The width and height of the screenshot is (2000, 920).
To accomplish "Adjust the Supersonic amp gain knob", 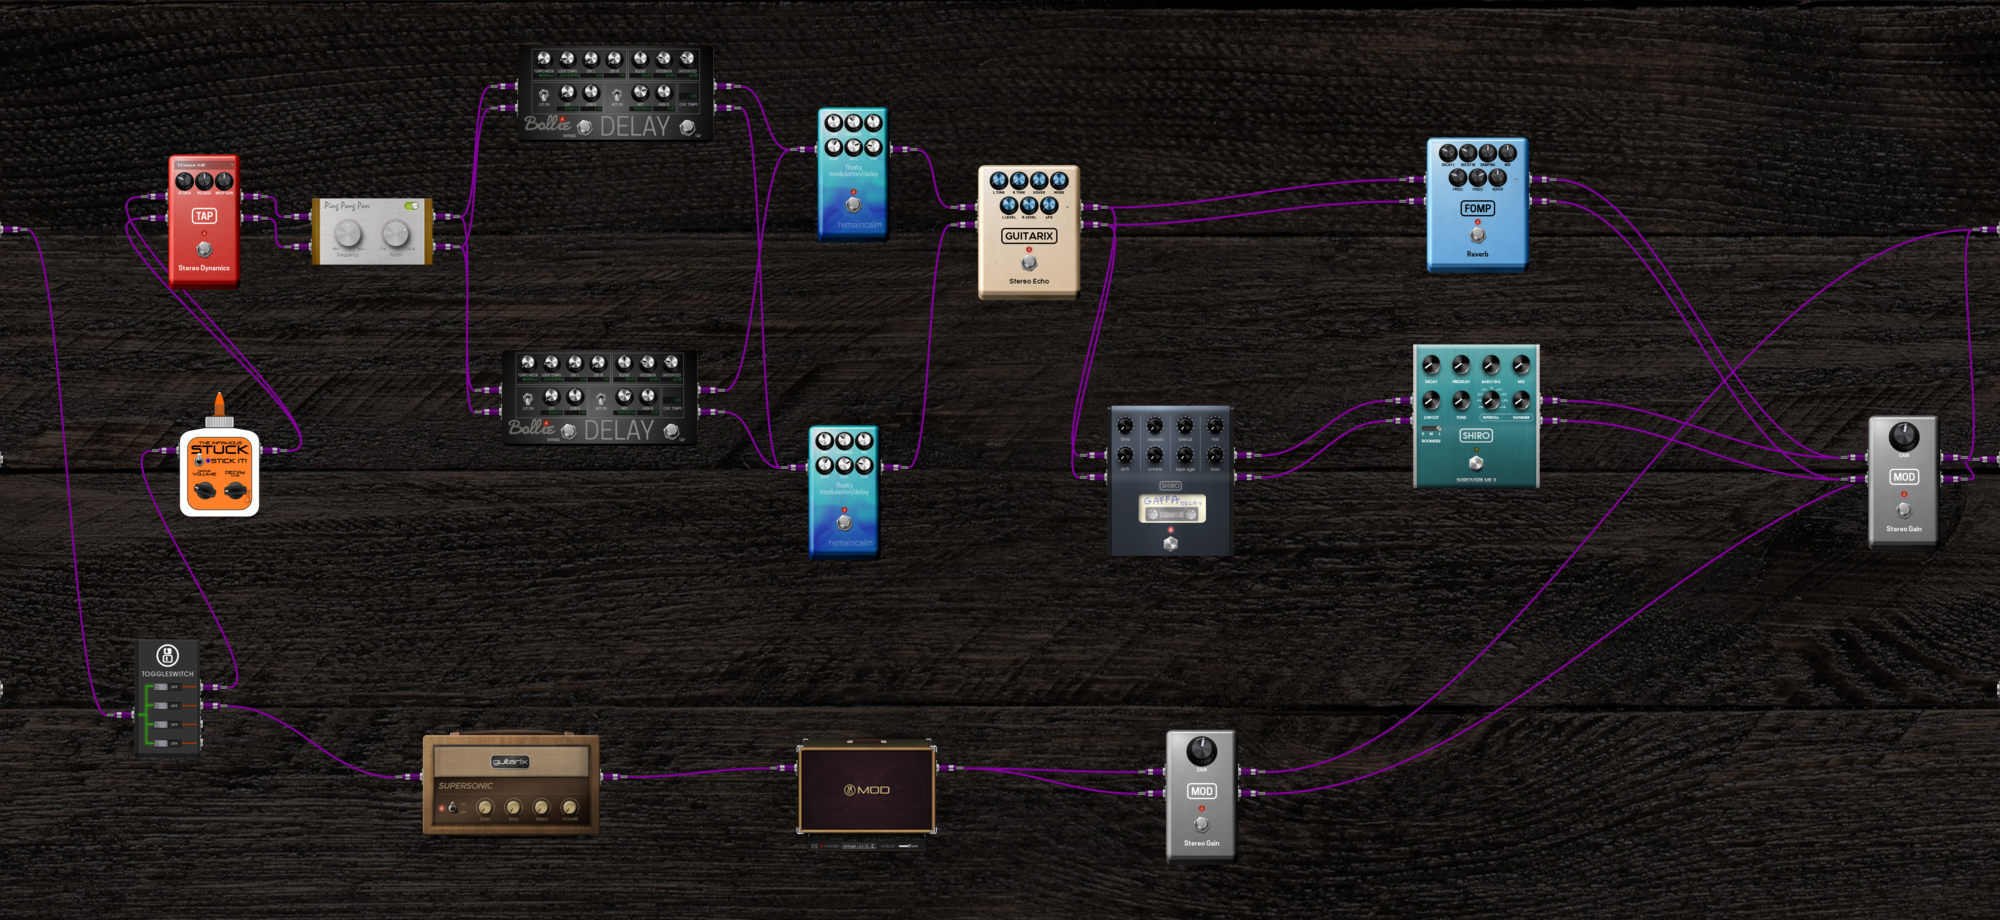I will pos(486,807).
